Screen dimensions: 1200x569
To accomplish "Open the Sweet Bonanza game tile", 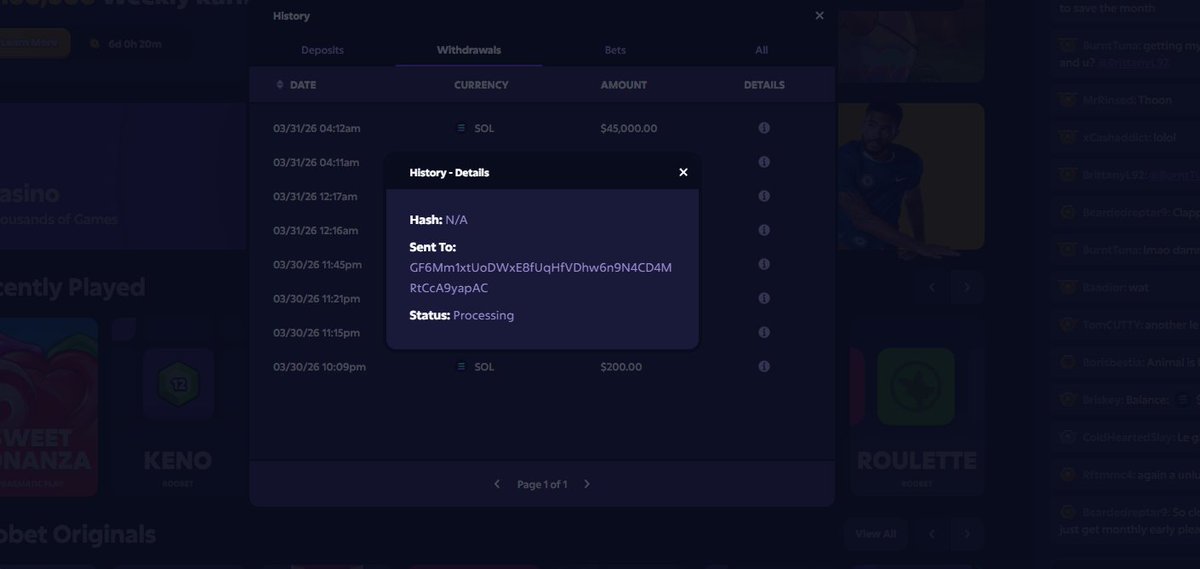I will coord(48,408).
